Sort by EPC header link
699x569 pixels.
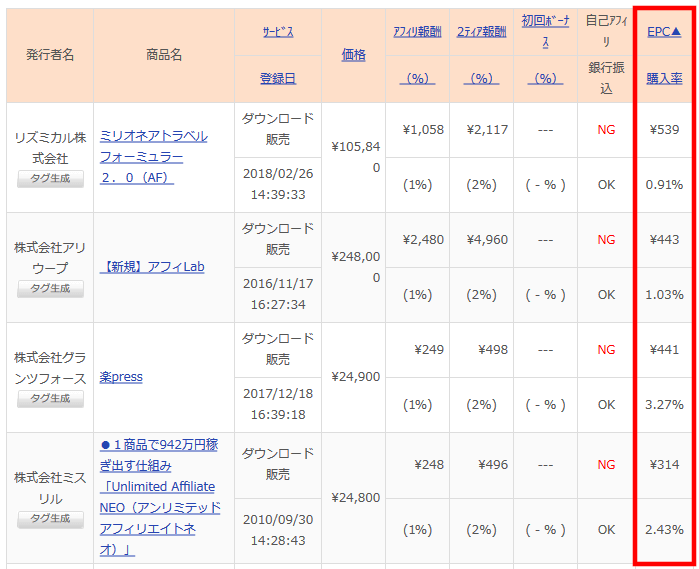[664, 32]
